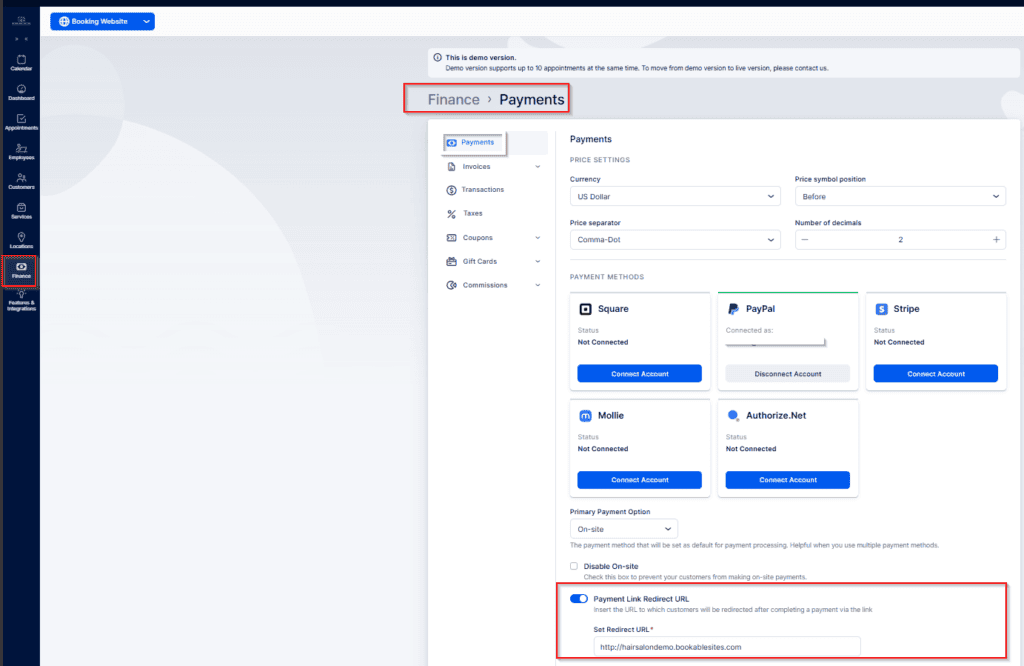
Task: Expand the Gift Cards submenu chevron
Action: (x=537, y=261)
